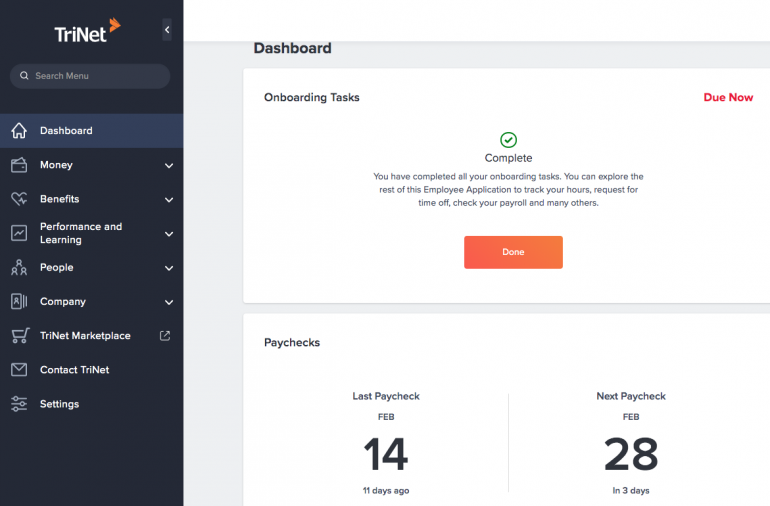Click the Company building icon
770x506 pixels.
tap(19, 301)
